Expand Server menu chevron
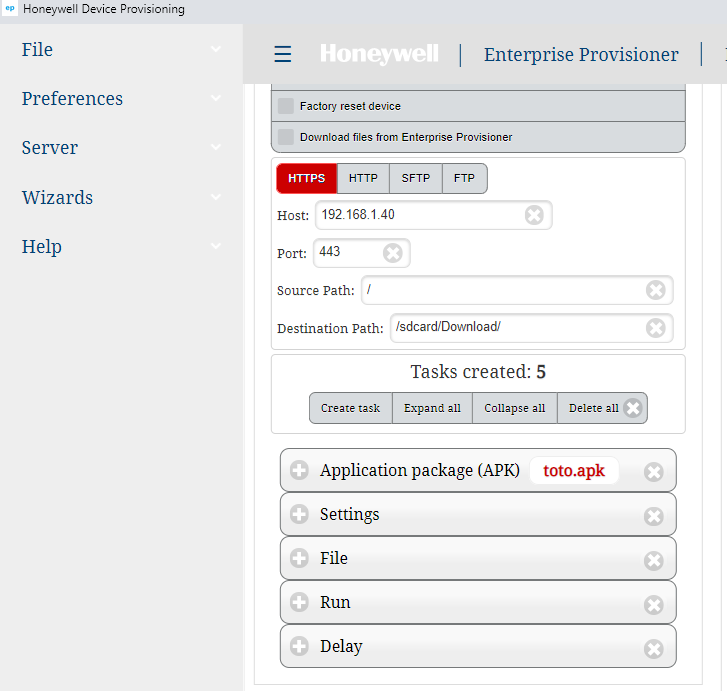 tap(216, 147)
